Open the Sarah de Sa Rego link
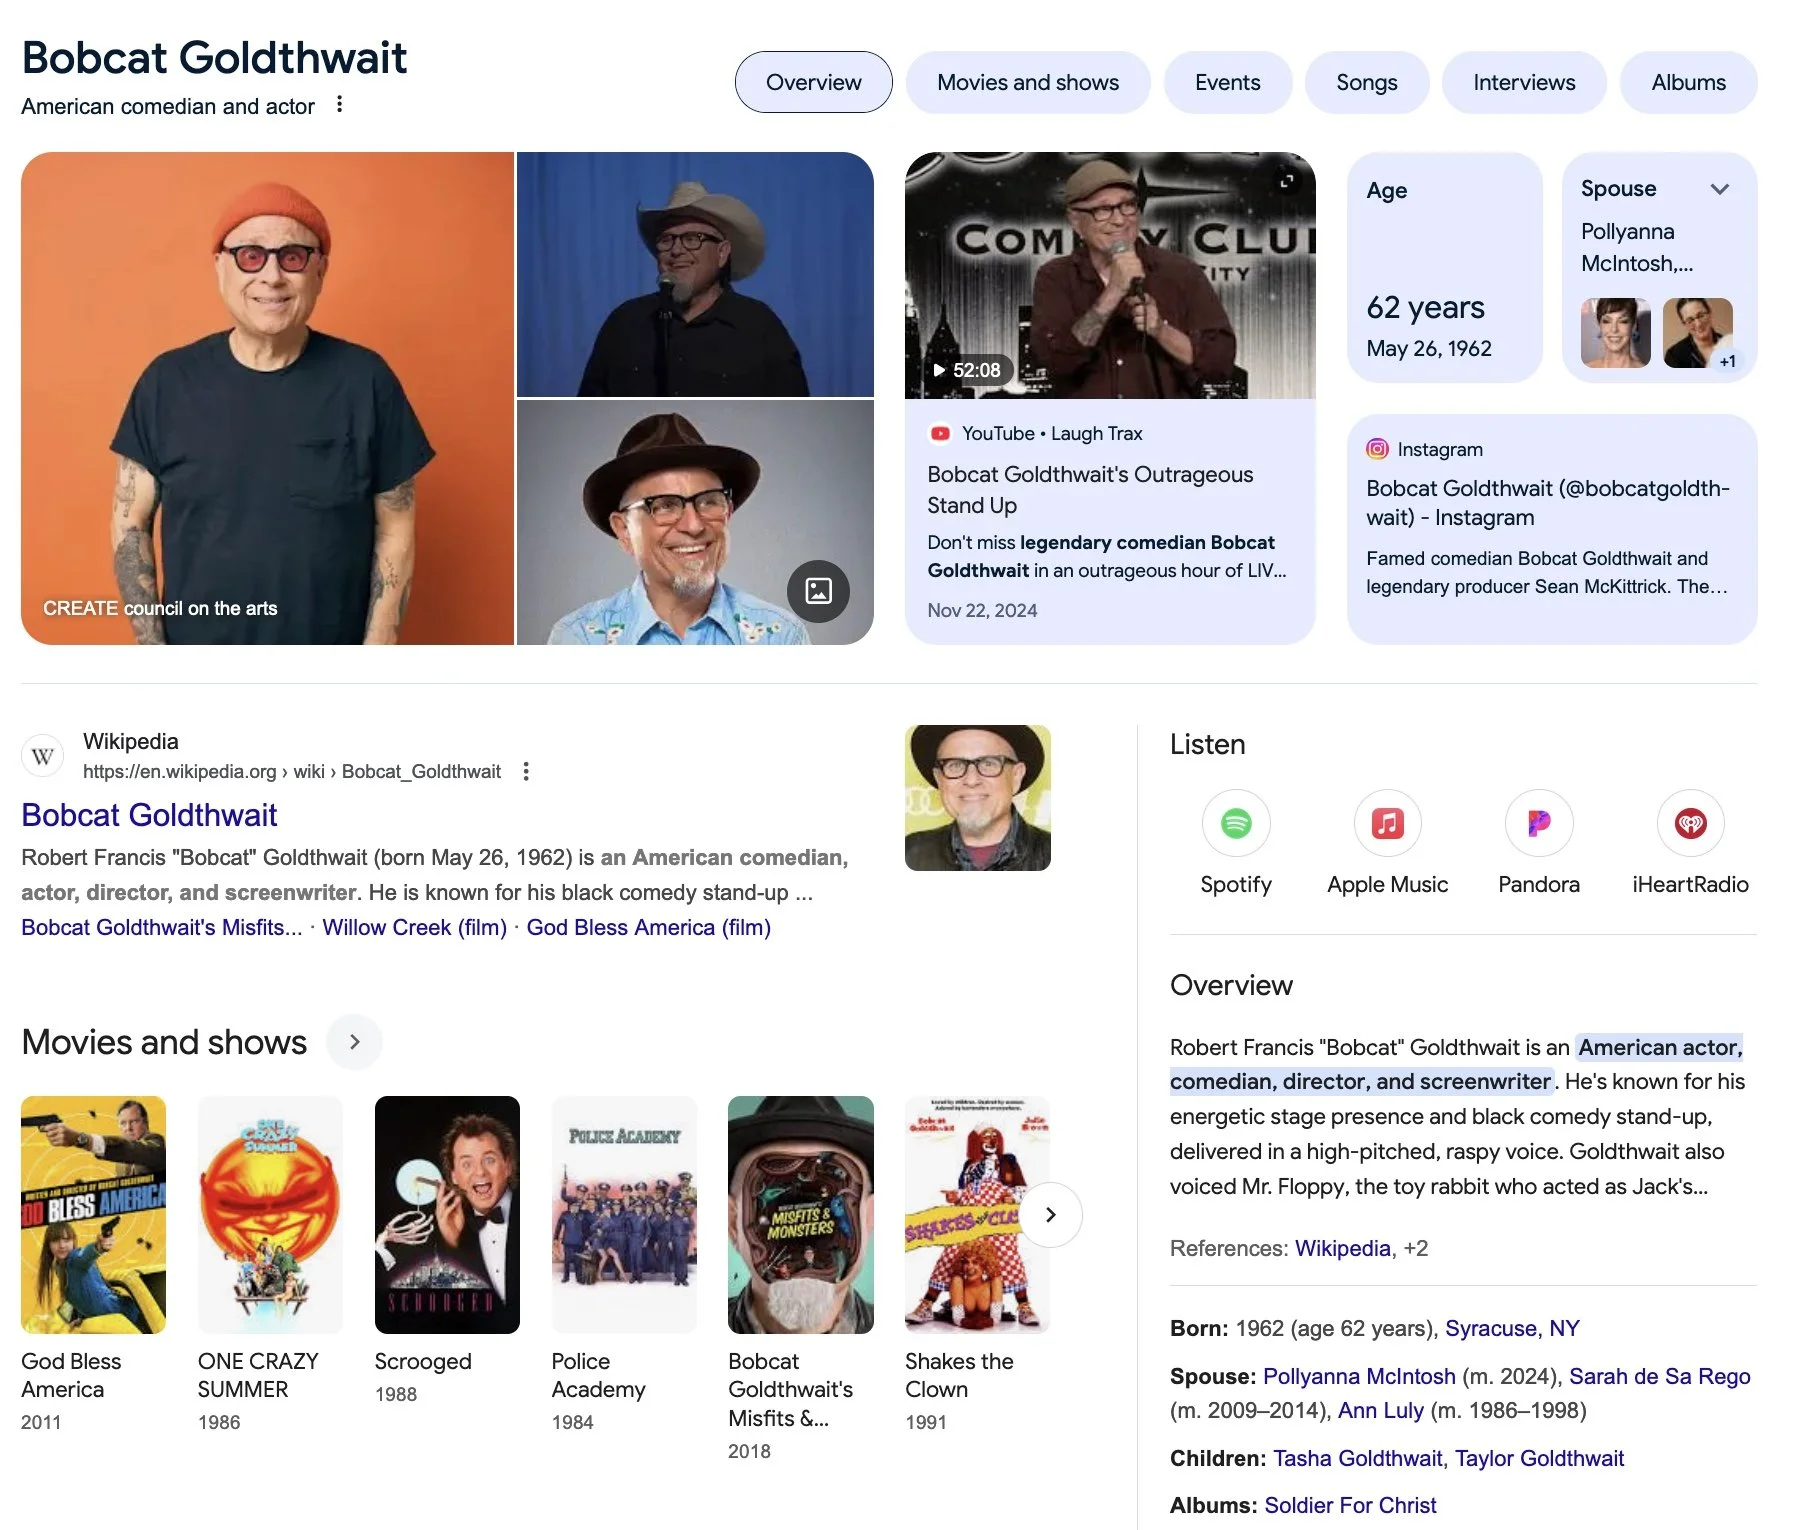Image resolution: width=1796 pixels, height=1530 pixels. (1660, 1376)
